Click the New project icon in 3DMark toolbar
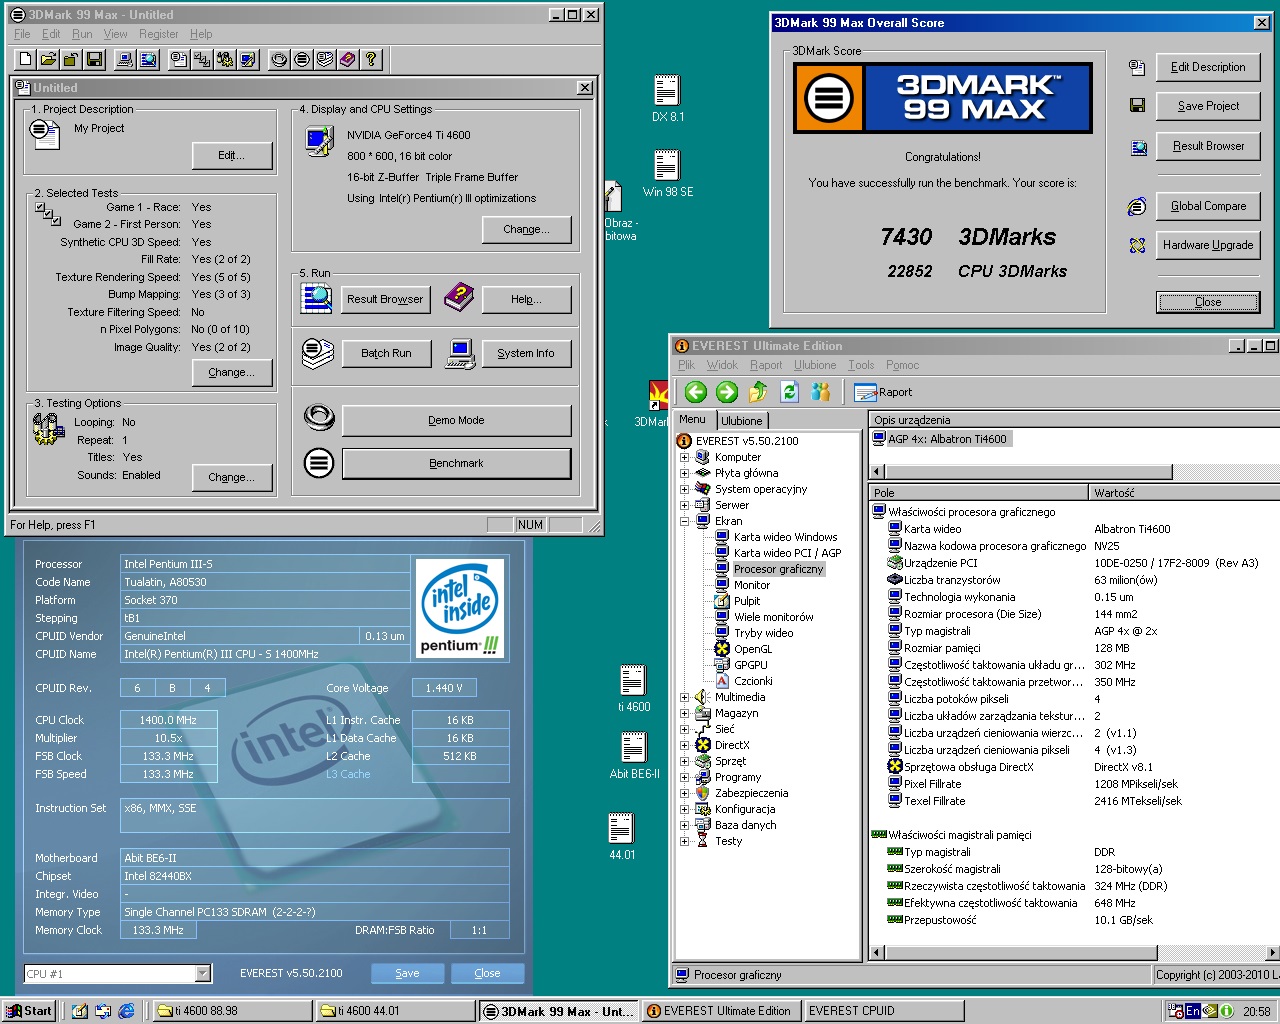Viewport: 1280px width, 1024px height. coord(27,60)
